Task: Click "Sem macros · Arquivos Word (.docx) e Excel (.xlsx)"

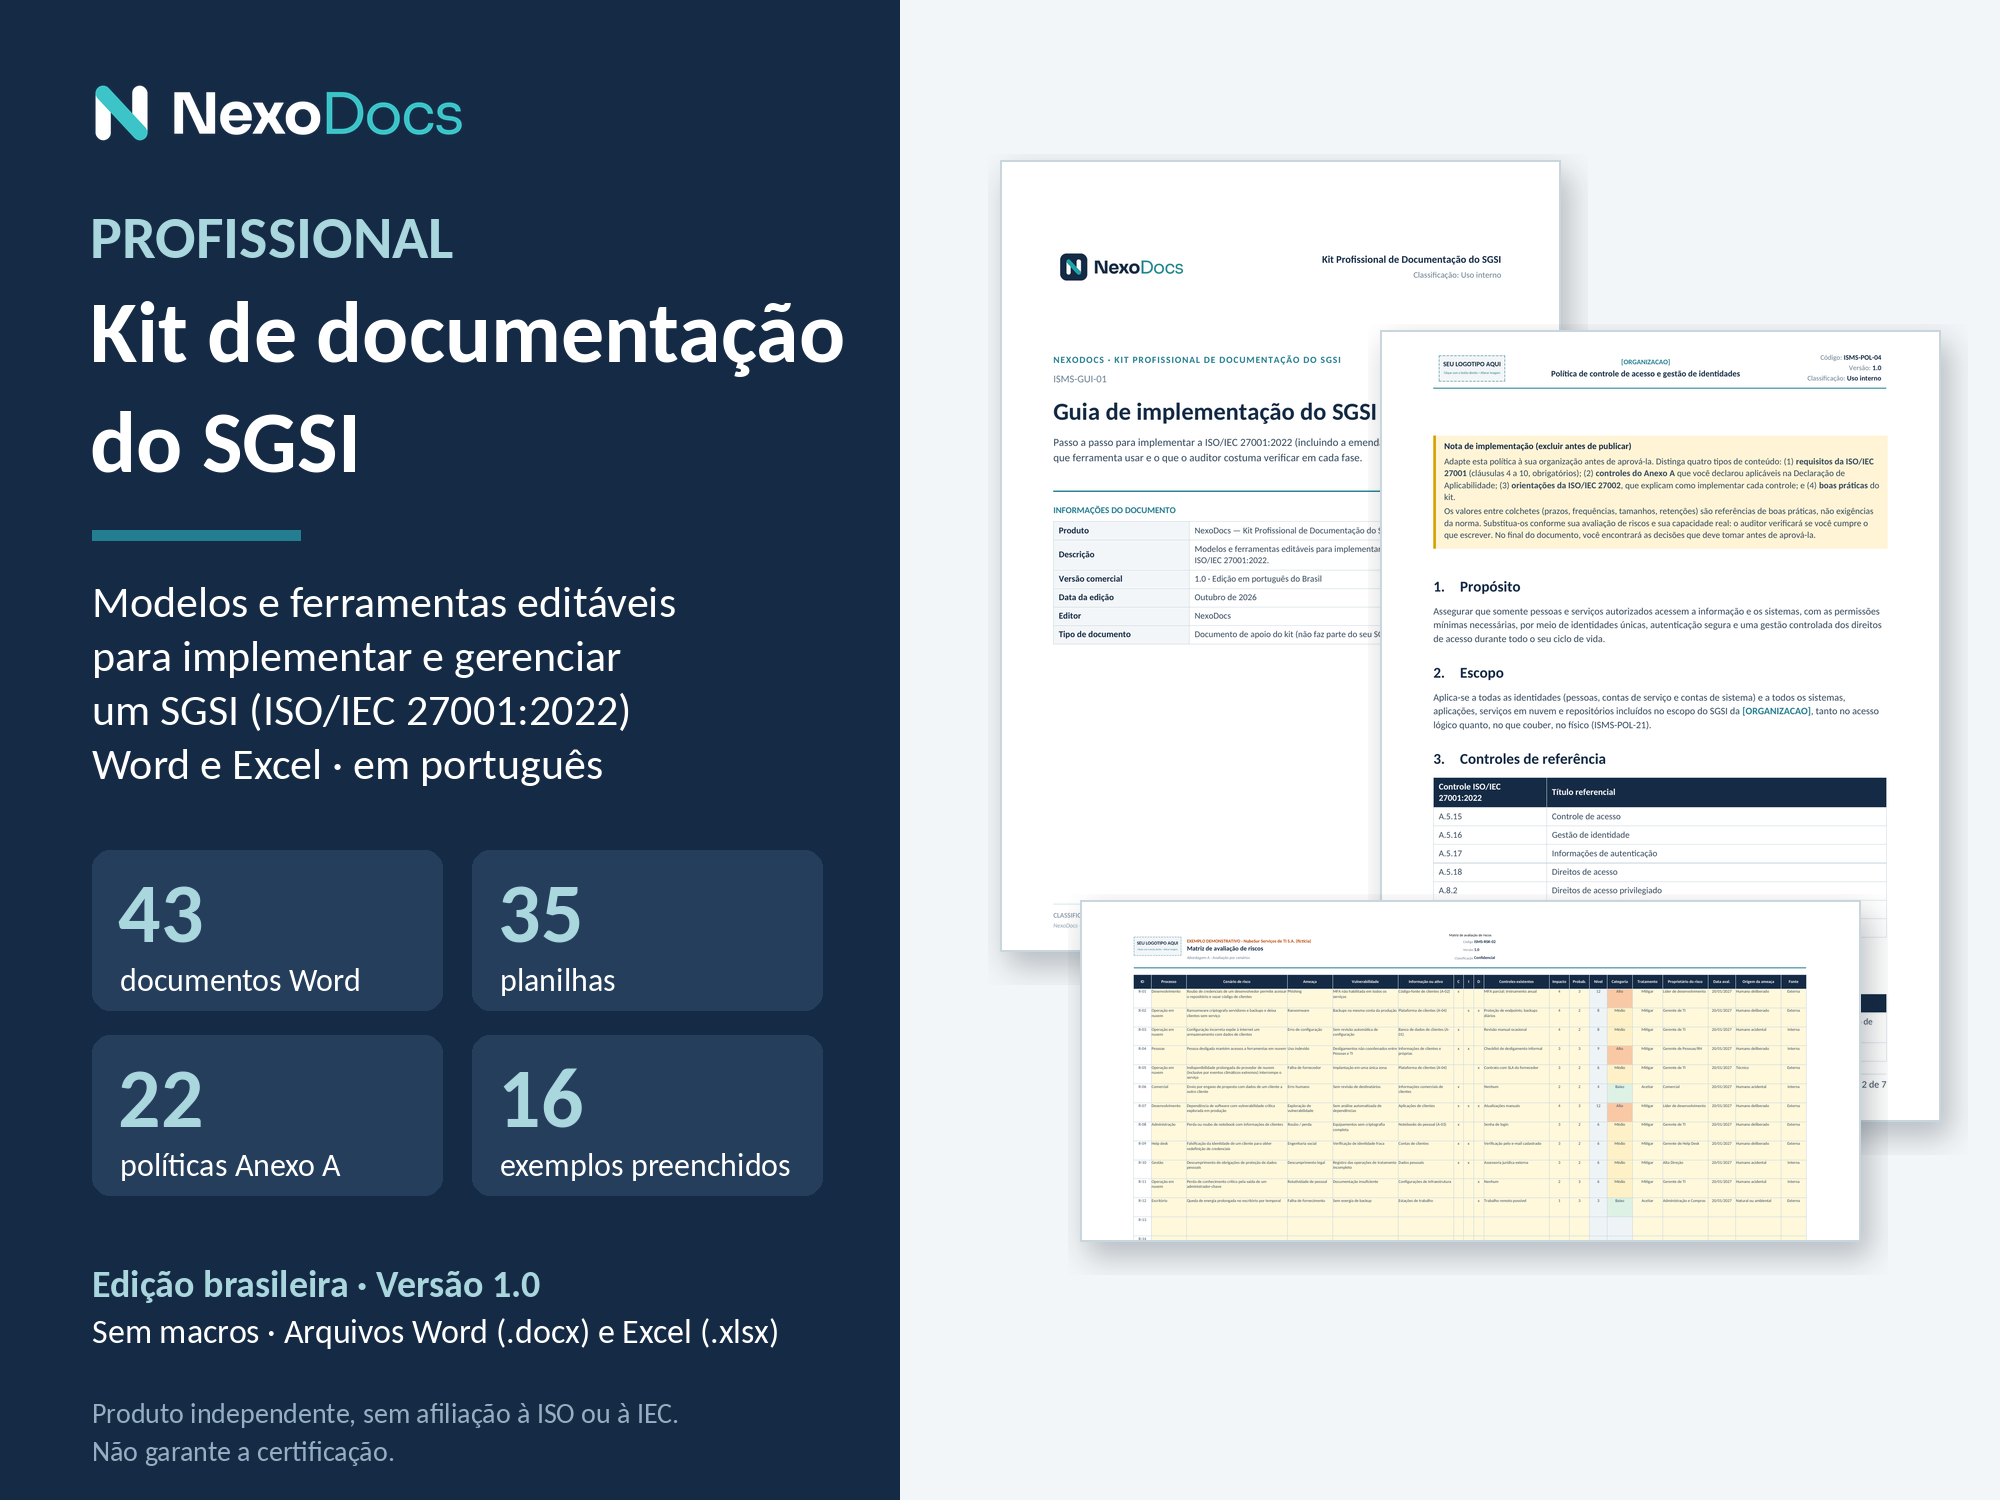Action: coord(435,1333)
